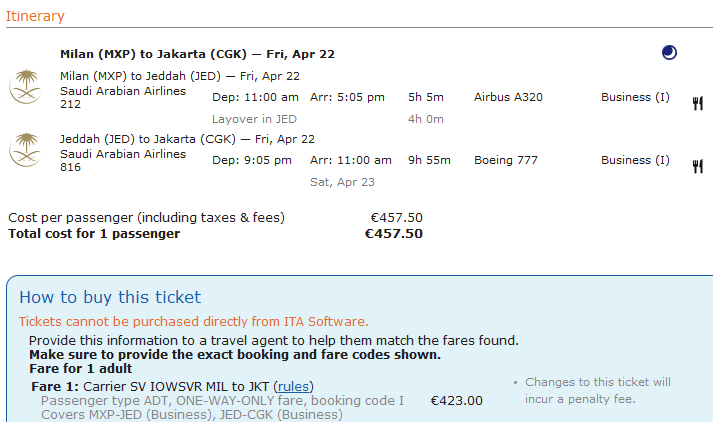This screenshot has width=713, height=422.
Task: Click the Itinerary section heading
Action: [35, 16]
